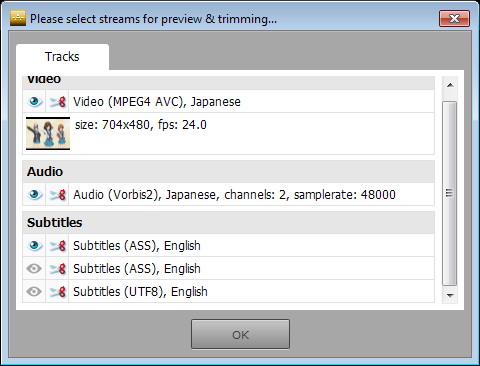Disable preview of first ASS English subtitles
Image resolution: width=480 pixels, height=366 pixels.
34,246
